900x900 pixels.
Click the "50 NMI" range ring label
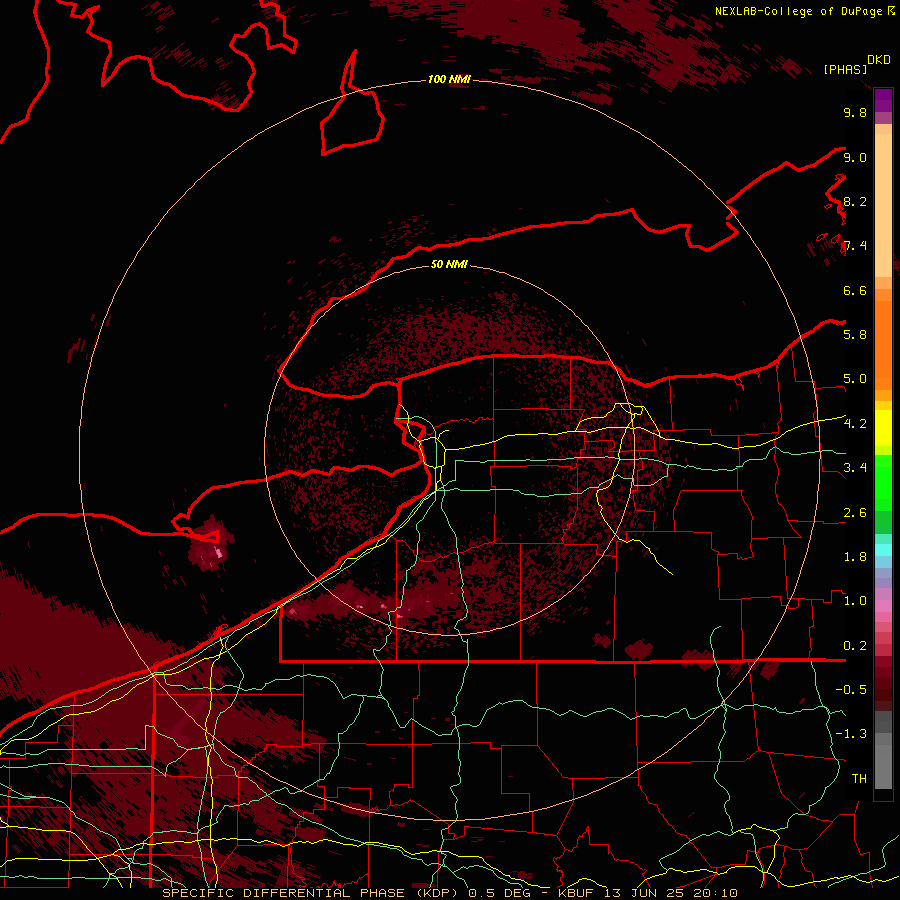[x=449, y=264]
